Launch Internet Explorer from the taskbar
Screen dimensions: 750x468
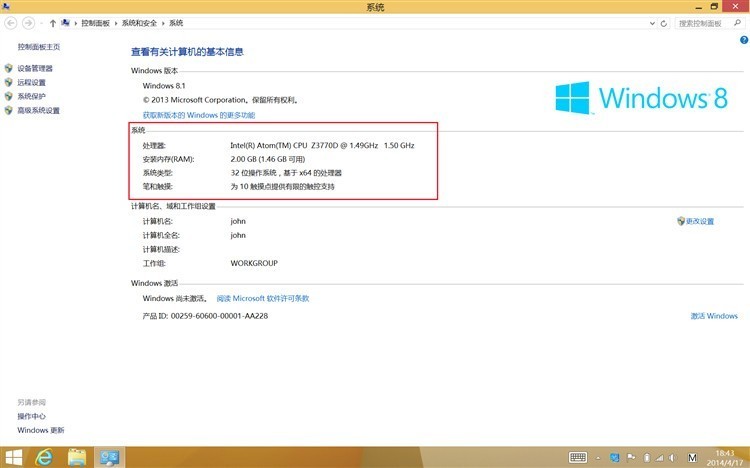click(44, 457)
